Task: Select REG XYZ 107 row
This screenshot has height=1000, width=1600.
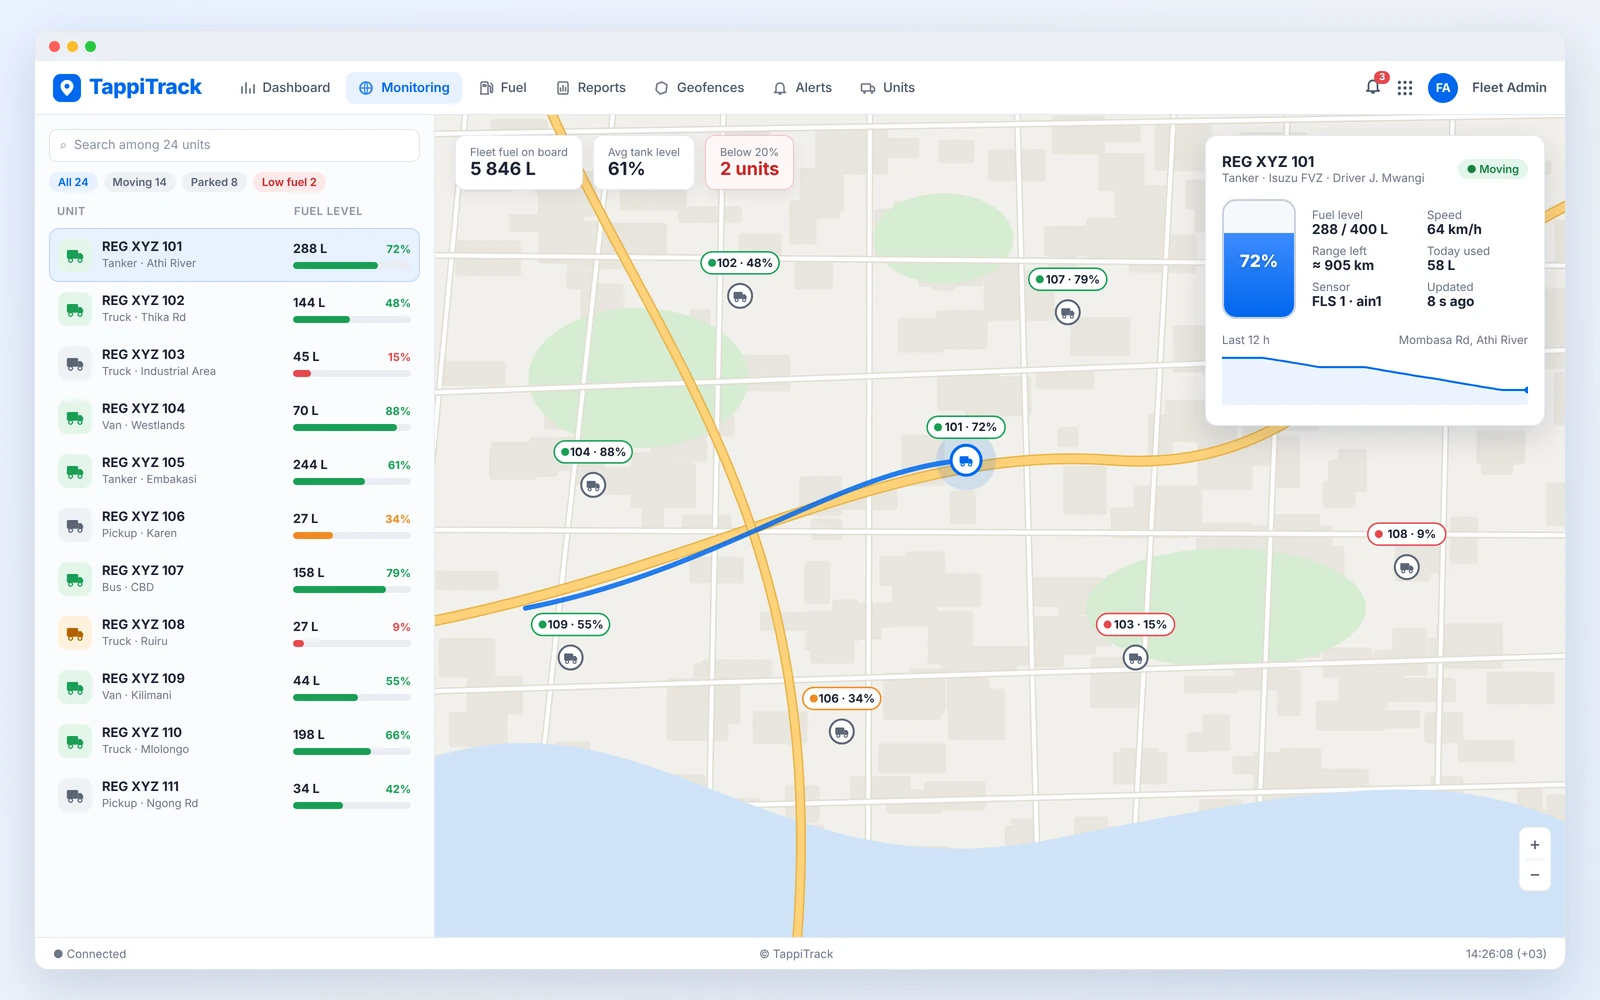Action: 234,579
